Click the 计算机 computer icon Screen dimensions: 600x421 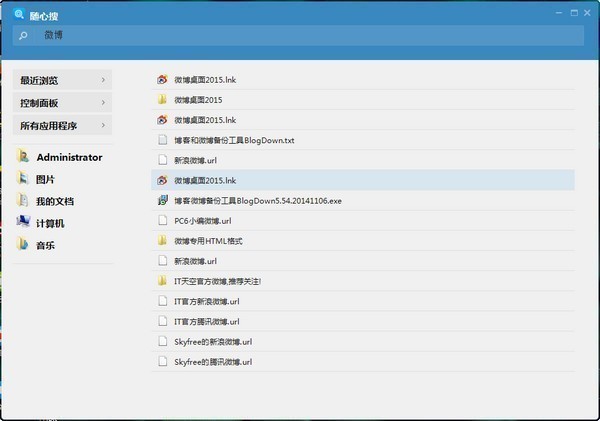[23, 222]
